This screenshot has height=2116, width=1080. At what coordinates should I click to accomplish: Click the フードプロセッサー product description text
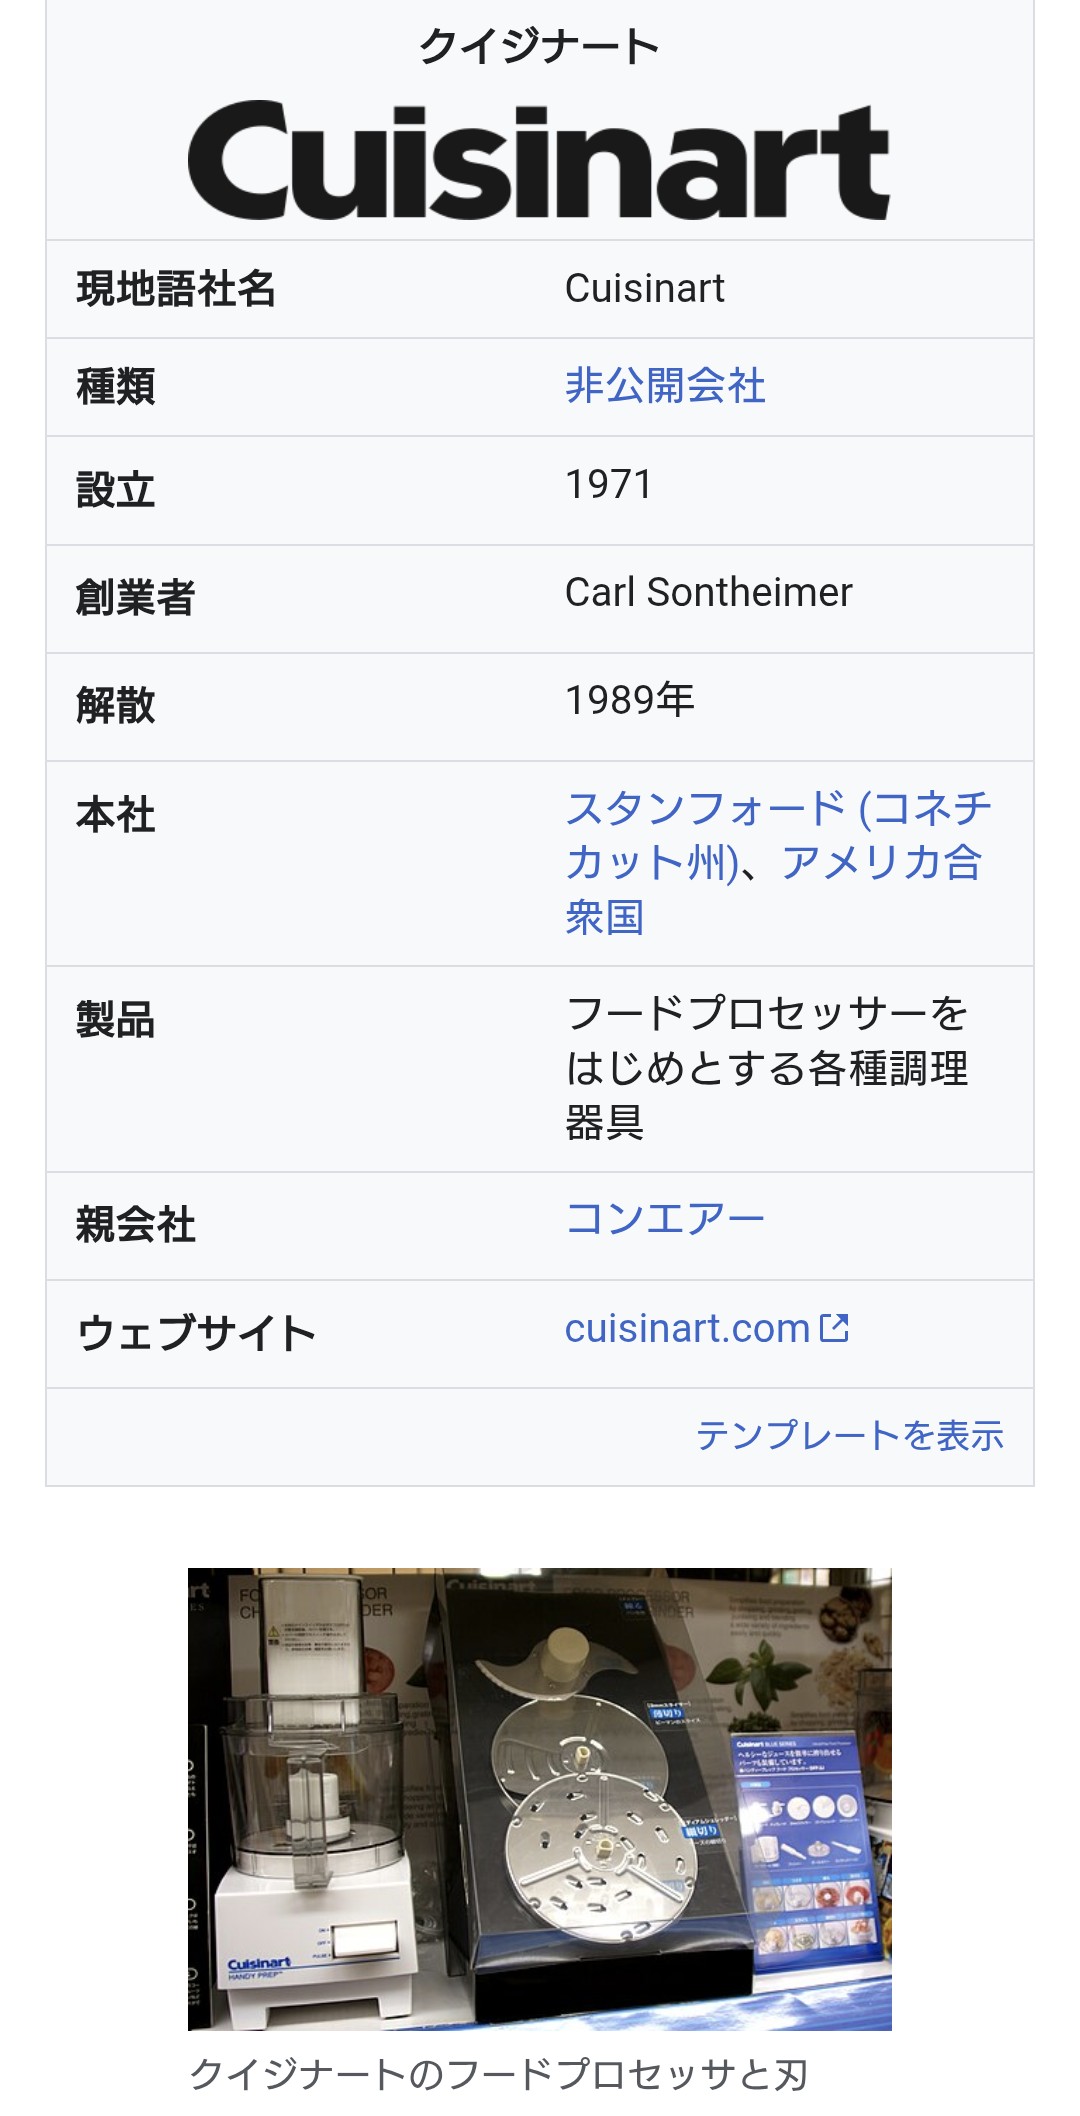tap(766, 1067)
